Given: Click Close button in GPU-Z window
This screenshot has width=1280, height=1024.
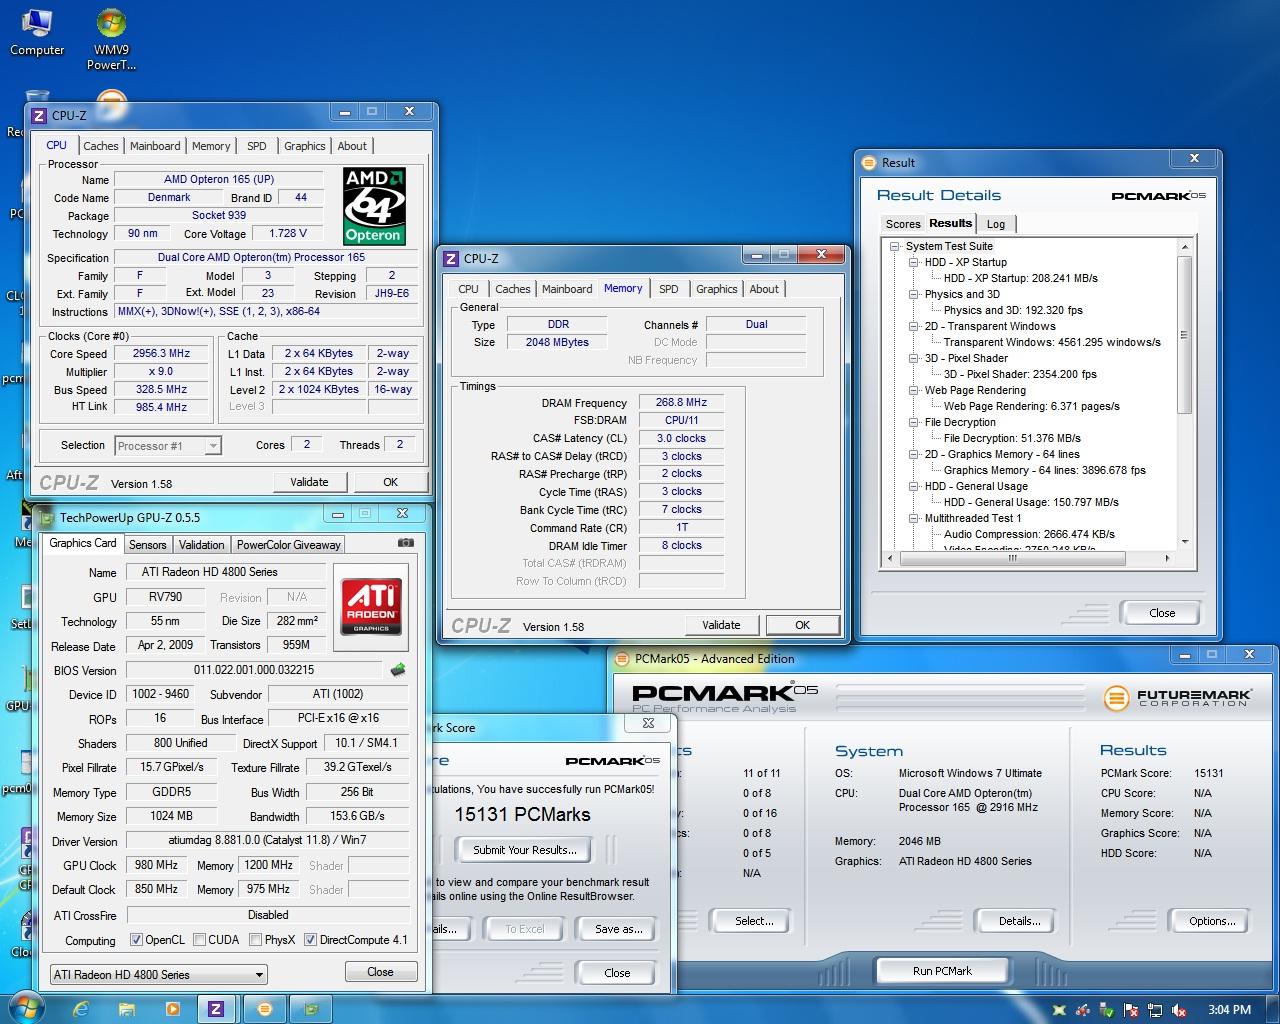Looking at the screenshot, I should (380, 972).
